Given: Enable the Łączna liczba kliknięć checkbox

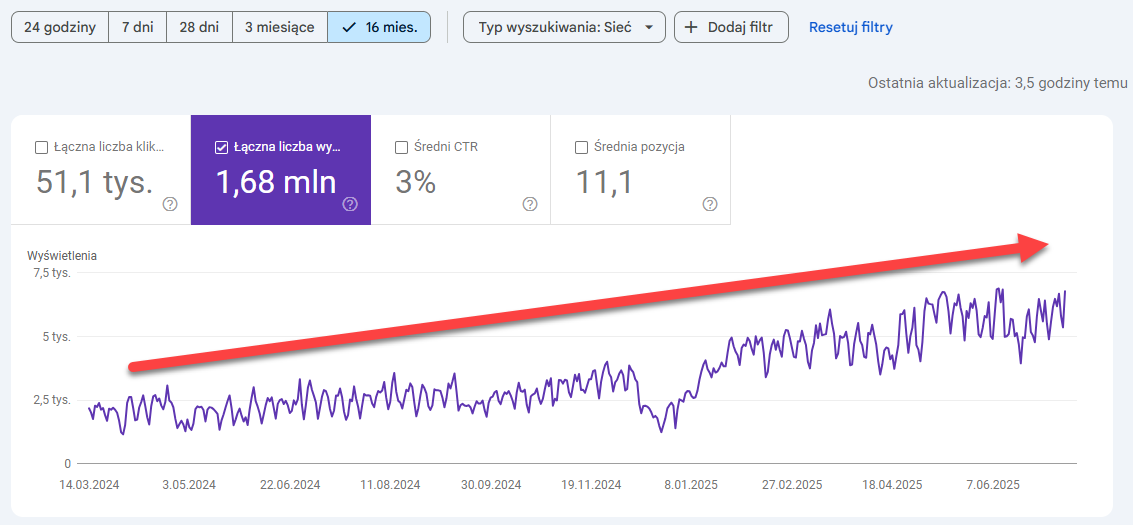Looking at the screenshot, I should coord(41,148).
